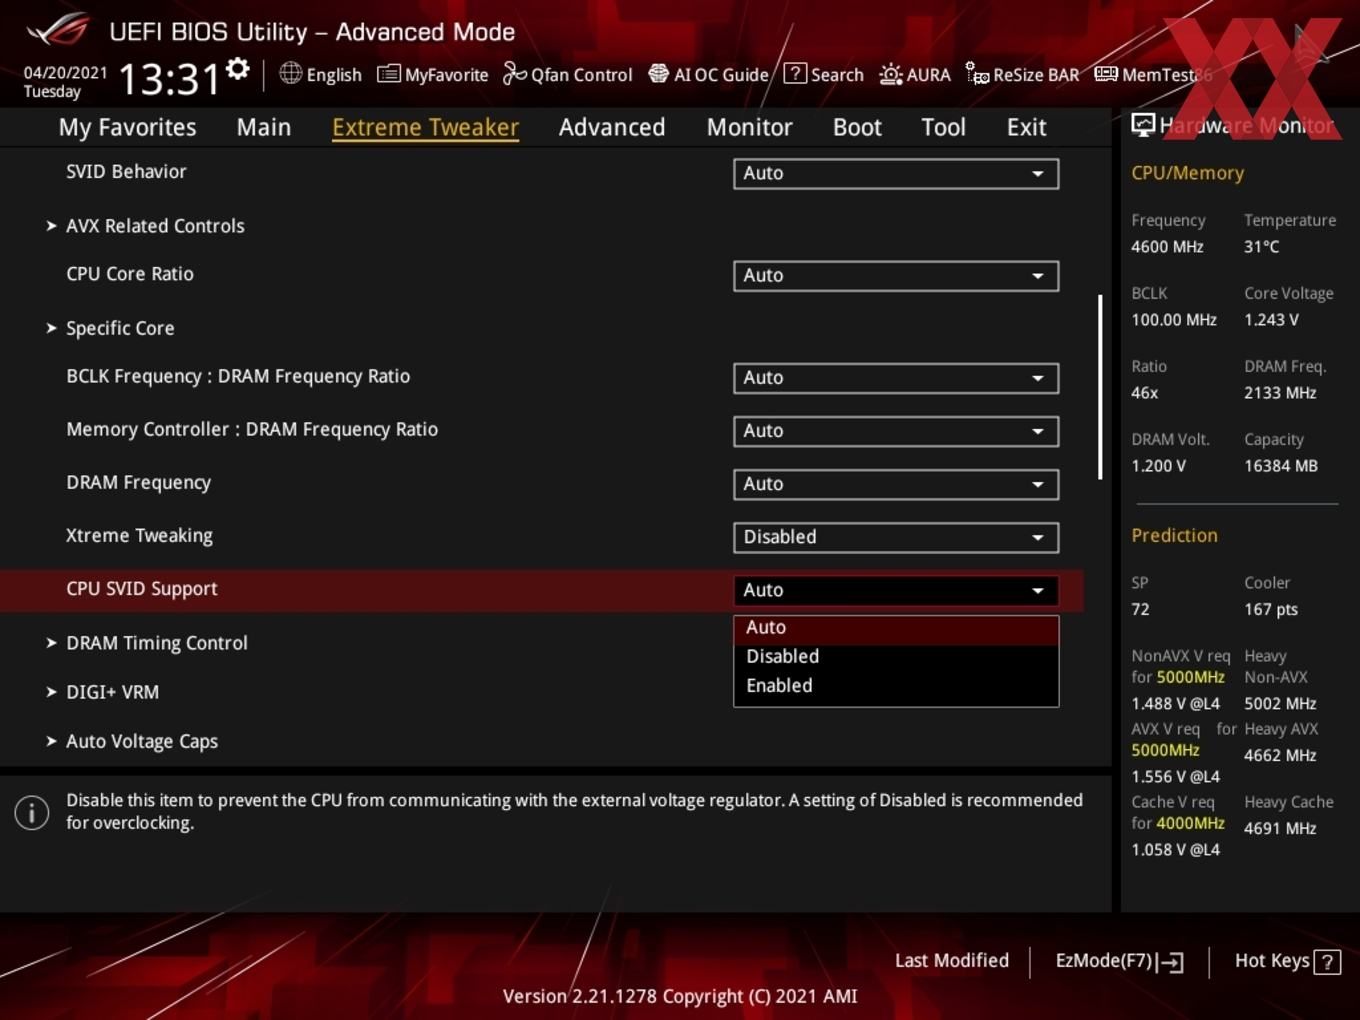The width and height of the screenshot is (1360, 1020).
Task: Open Hot Keys help
Action: tap(1287, 961)
